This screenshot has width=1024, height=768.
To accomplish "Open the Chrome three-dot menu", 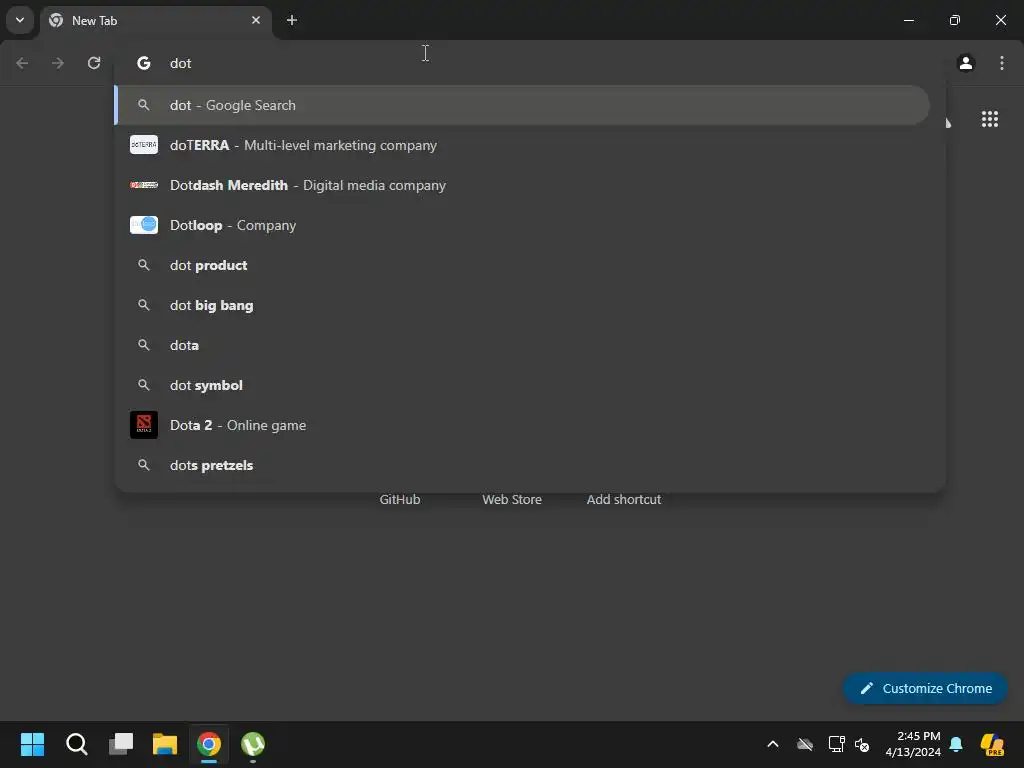I will pyautogui.click(x=1002, y=63).
